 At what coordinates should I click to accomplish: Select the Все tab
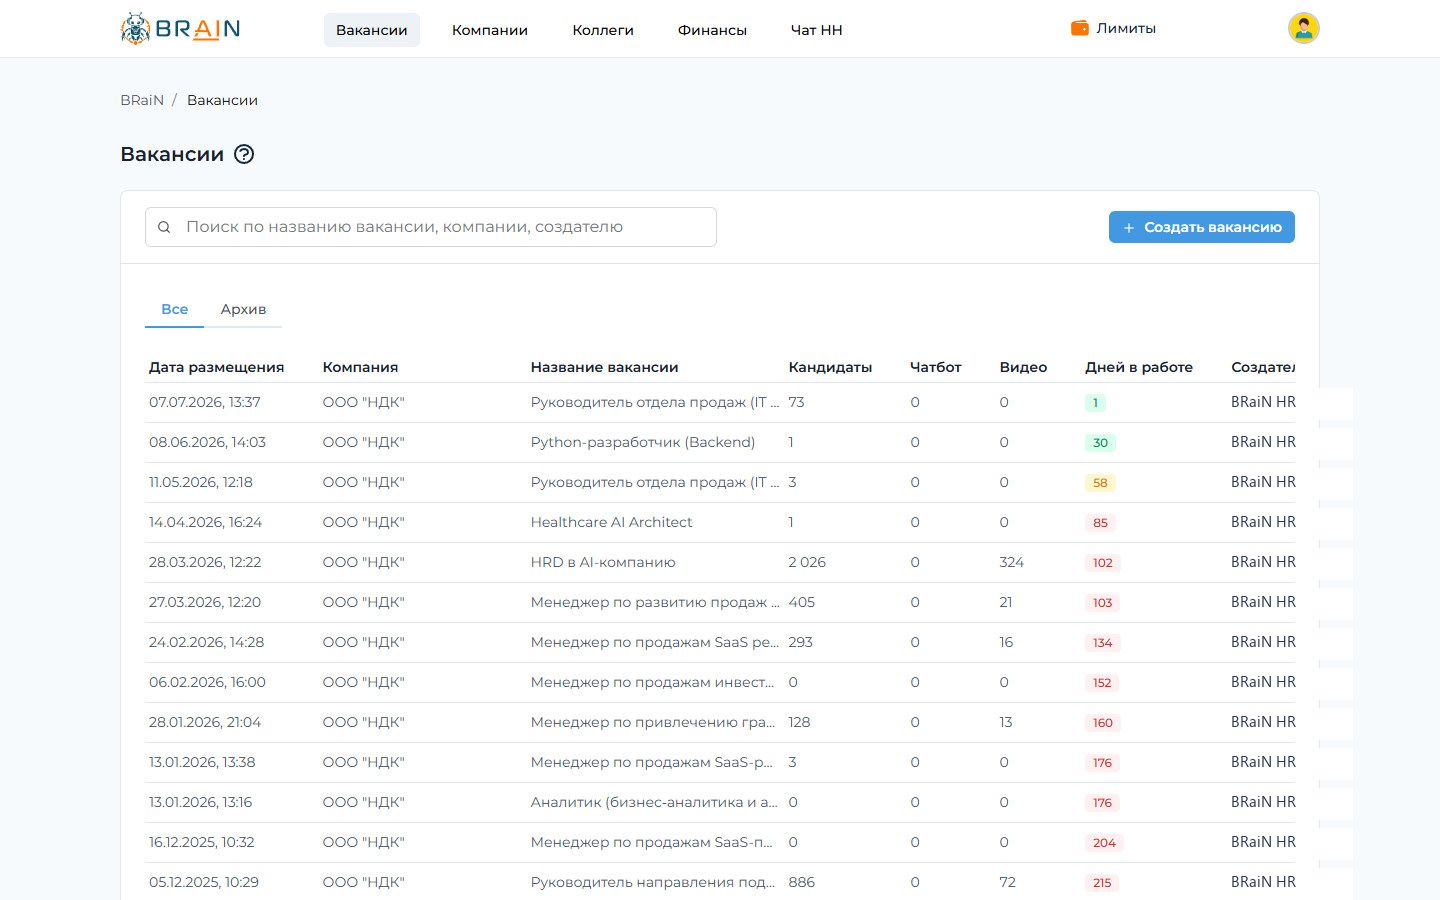[175, 309]
